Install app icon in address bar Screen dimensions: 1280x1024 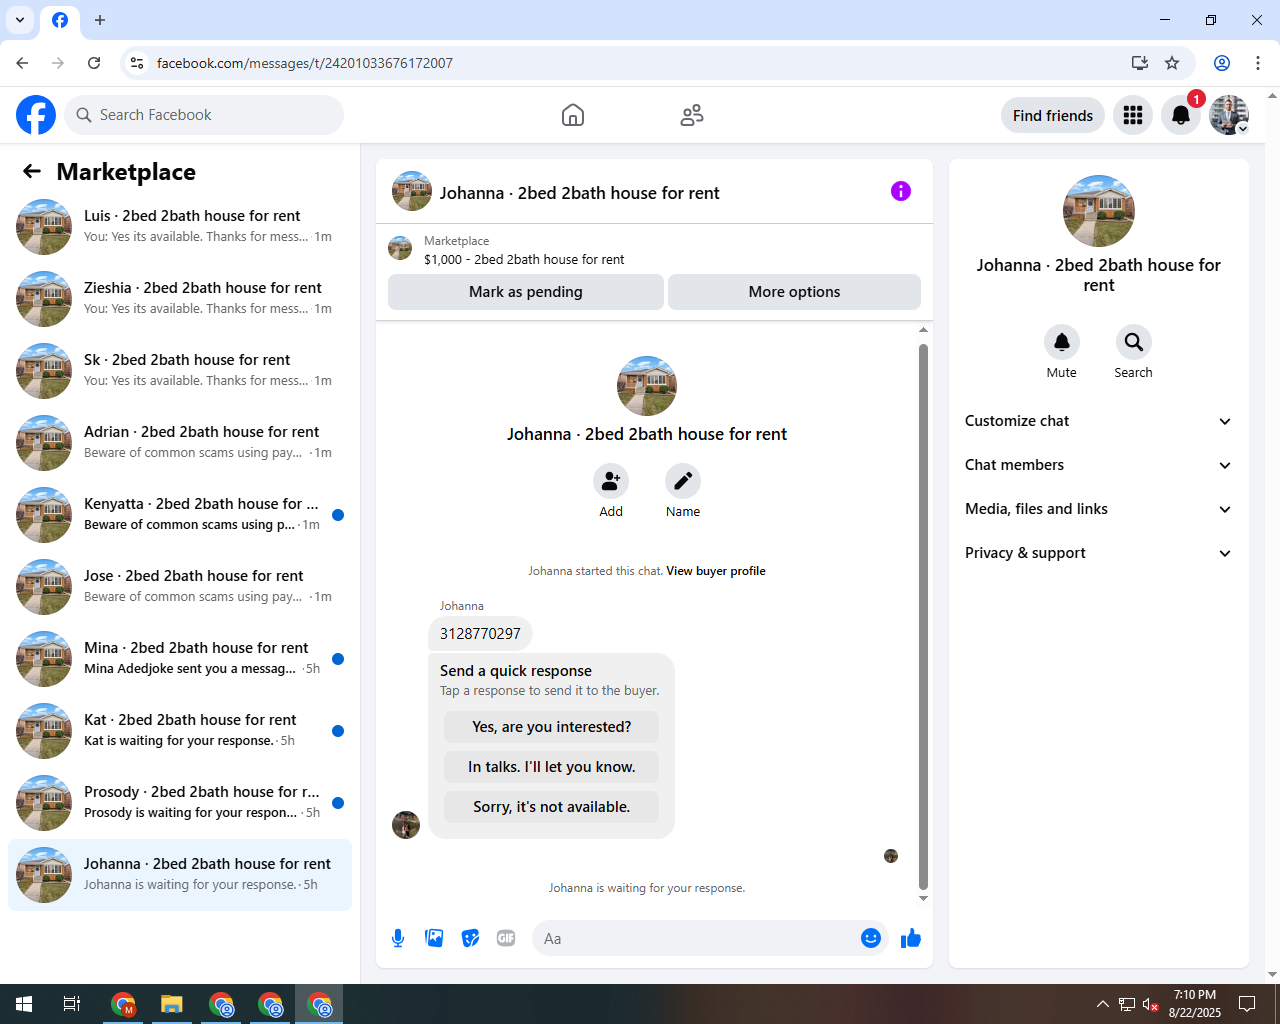click(1139, 63)
